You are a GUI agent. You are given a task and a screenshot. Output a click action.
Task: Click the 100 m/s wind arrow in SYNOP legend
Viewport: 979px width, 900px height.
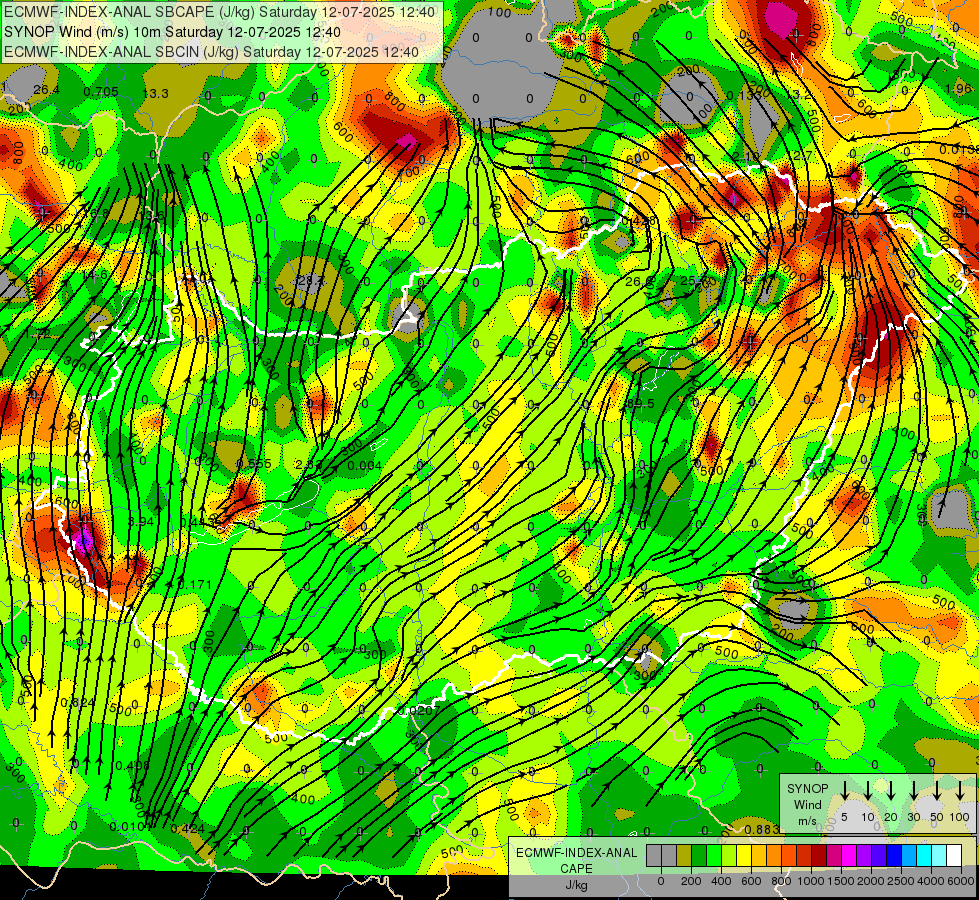[960, 791]
